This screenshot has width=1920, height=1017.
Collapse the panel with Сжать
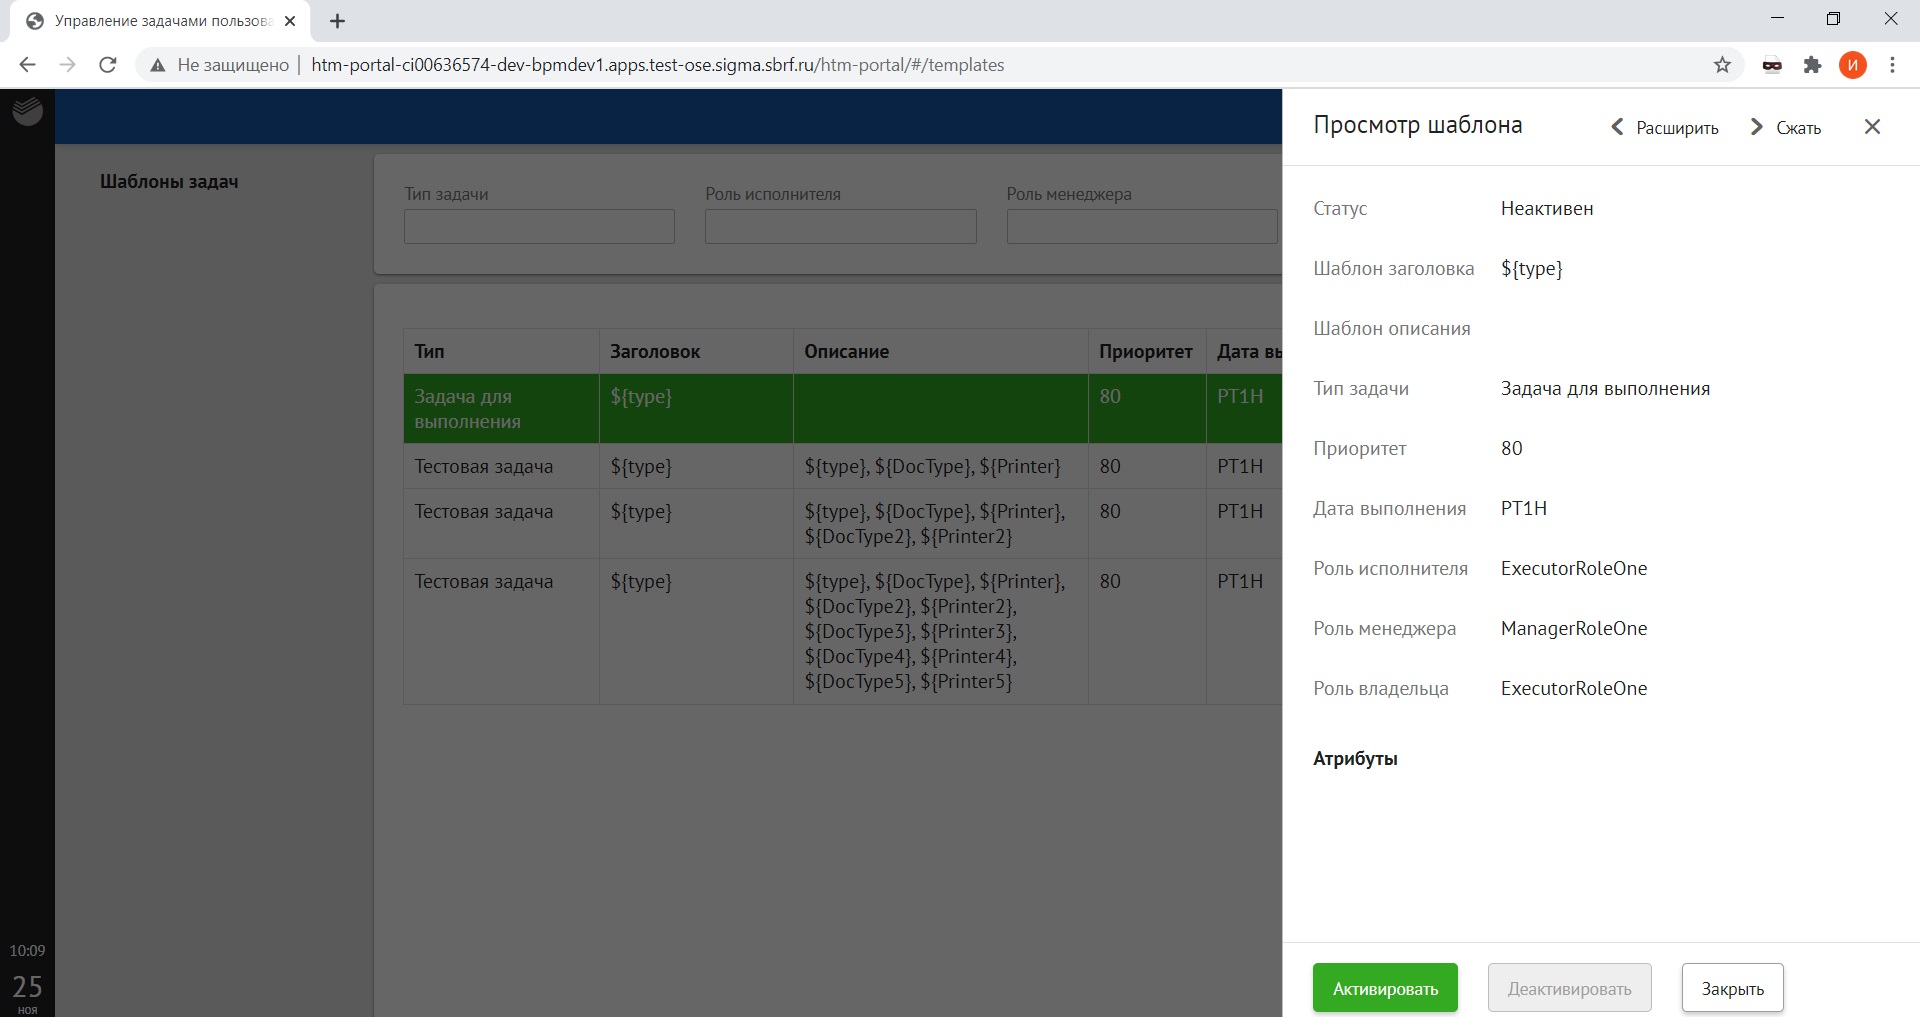tap(1786, 128)
